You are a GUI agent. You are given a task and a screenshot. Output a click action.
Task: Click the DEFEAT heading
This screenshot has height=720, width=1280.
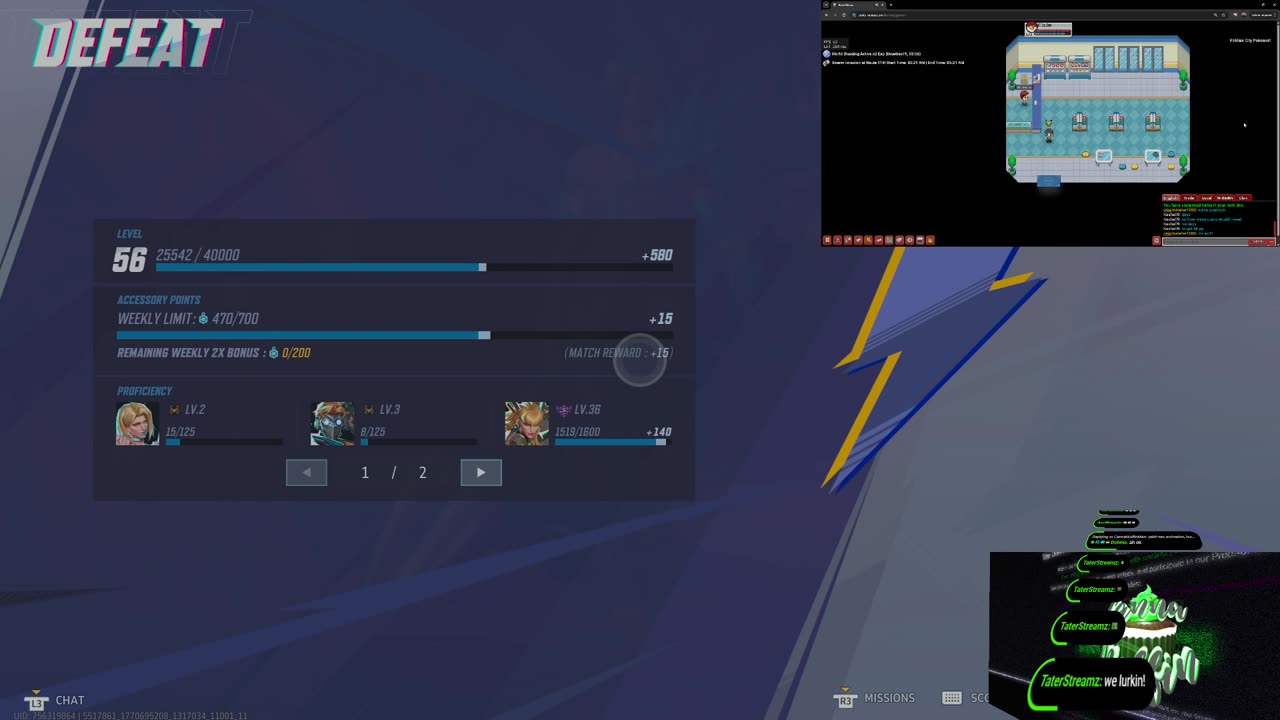tap(127, 45)
